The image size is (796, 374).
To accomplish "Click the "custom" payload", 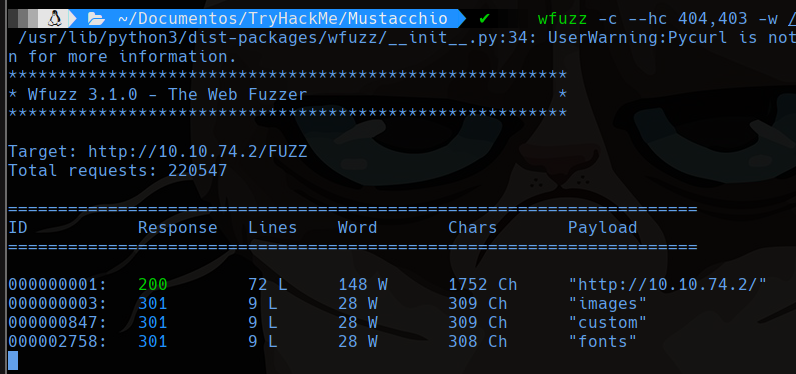I will click(x=608, y=323).
